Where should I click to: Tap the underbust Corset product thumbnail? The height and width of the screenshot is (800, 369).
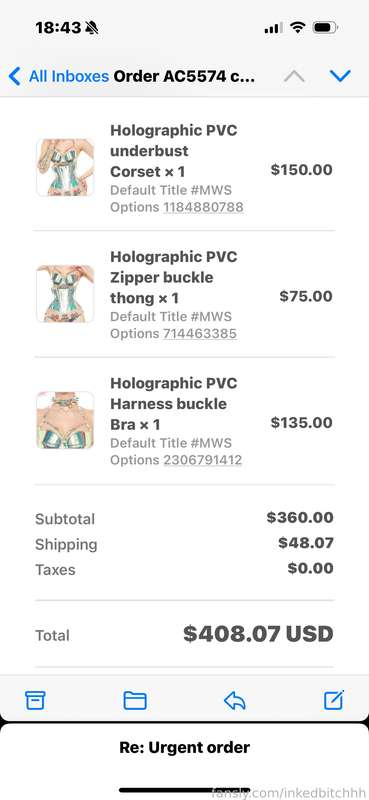(65, 167)
